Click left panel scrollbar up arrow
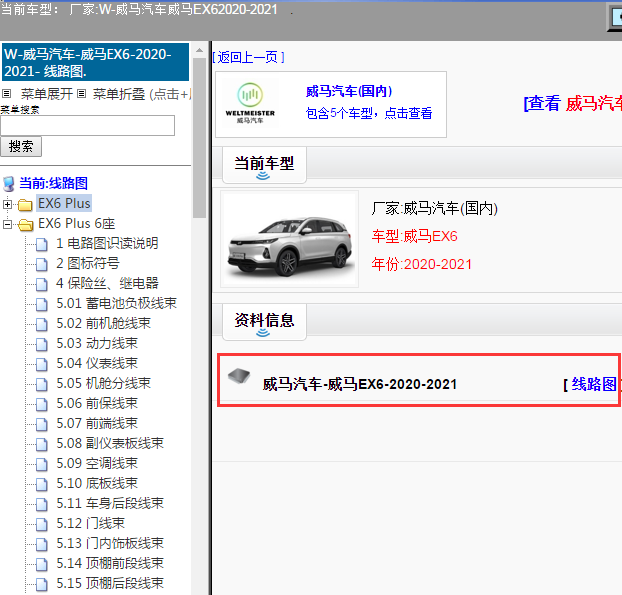Screen dimensions: 622x595 [x=200, y=50]
